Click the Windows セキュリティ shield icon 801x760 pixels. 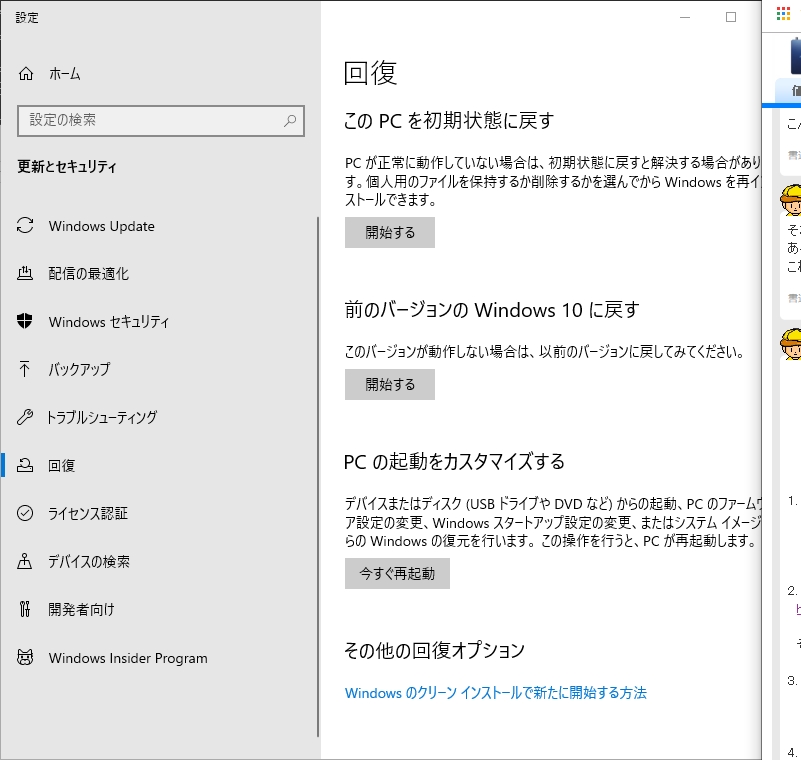(x=25, y=321)
